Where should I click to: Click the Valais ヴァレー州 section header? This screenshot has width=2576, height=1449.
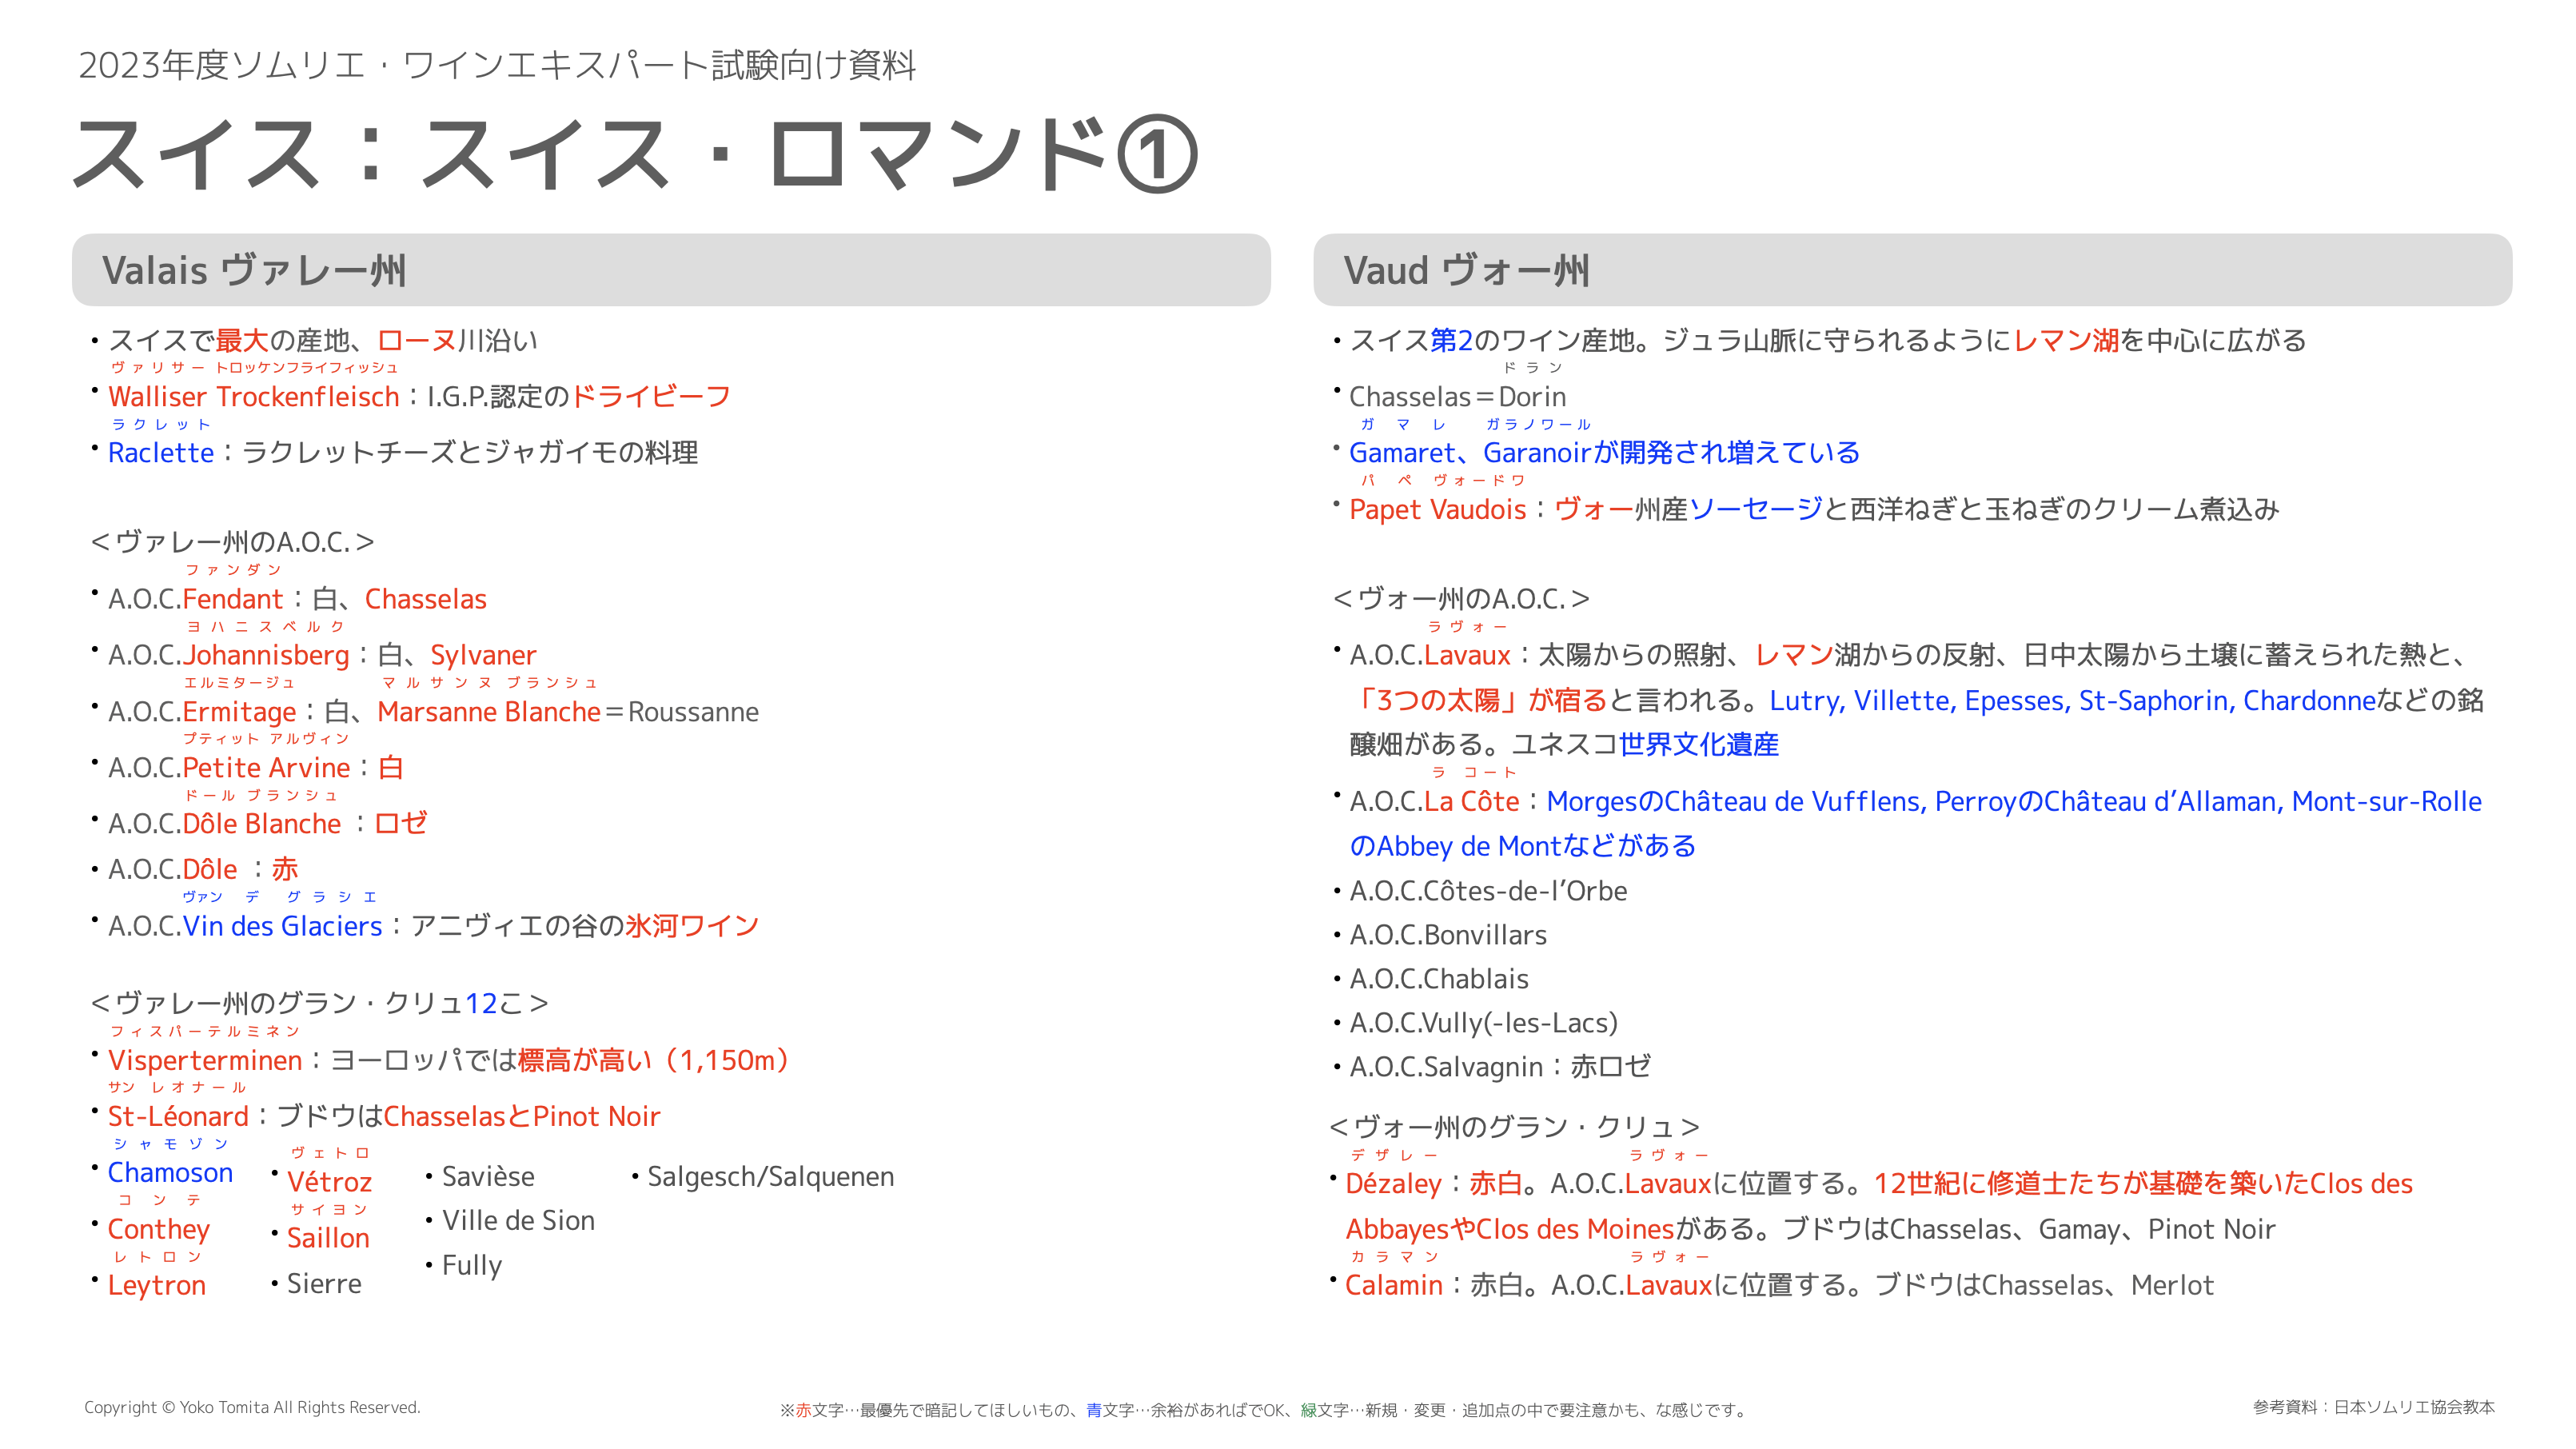pyautogui.click(x=671, y=270)
